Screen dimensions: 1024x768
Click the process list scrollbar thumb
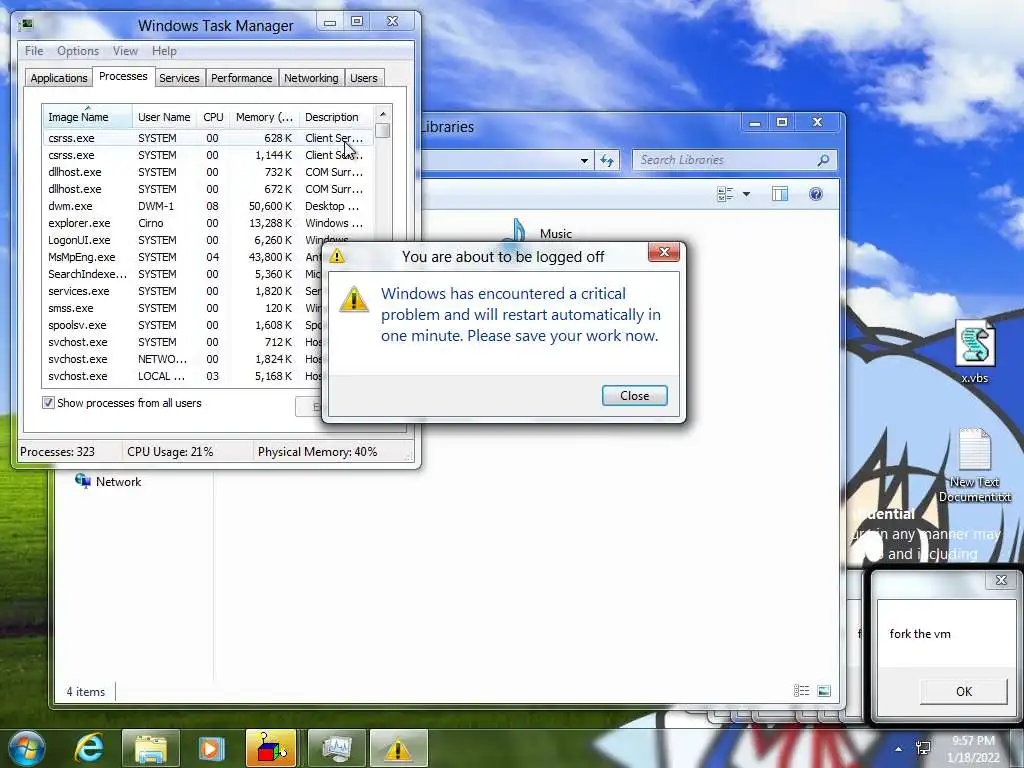click(383, 131)
